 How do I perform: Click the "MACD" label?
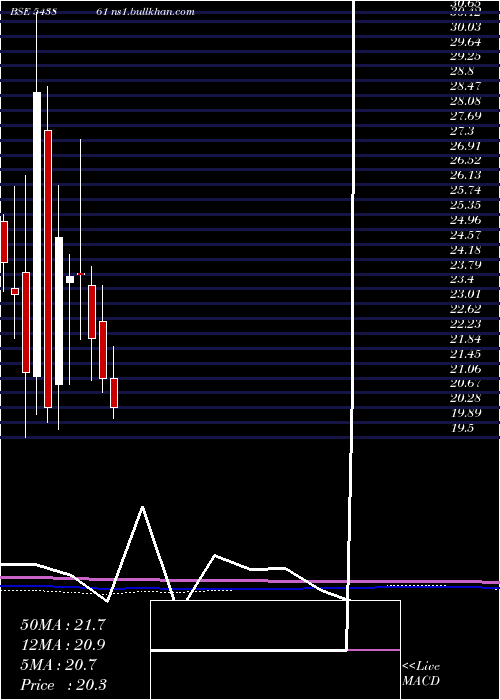[x=421, y=681]
